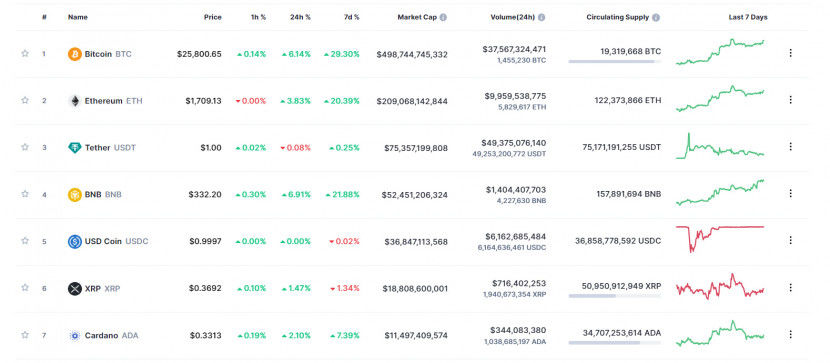This screenshot has height=363, width=830.
Task: Open the three-dot menu for Bitcoin
Action: (x=790, y=53)
